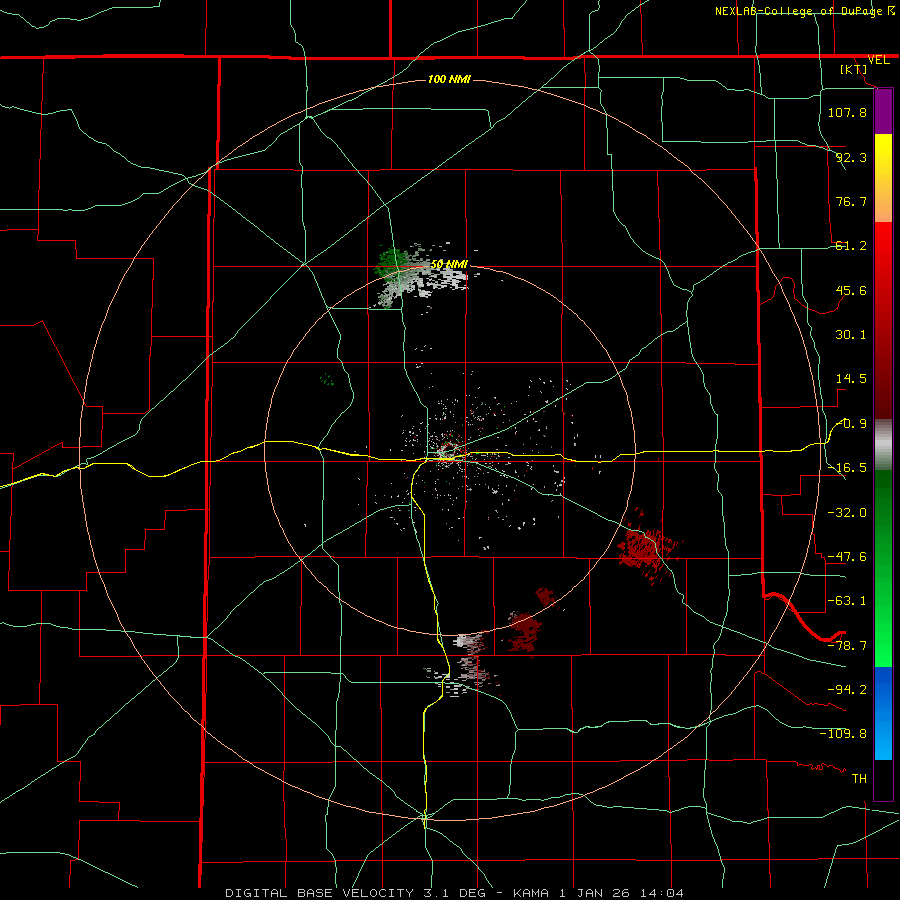Screen dimensions: 900x900
Task: Pick the blue segment of velocity scale
Action: [x=883, y=713]
